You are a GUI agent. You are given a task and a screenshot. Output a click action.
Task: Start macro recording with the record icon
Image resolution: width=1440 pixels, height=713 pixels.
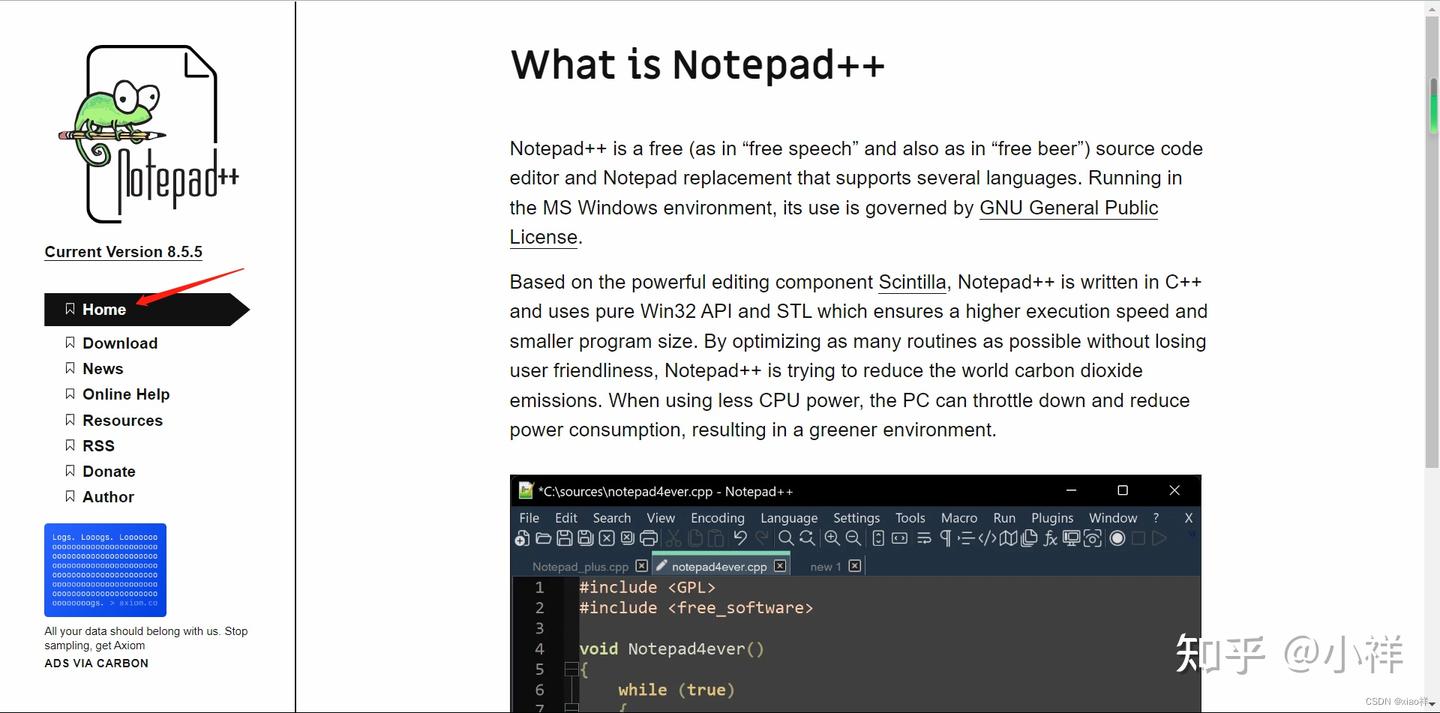point(1117,538)
